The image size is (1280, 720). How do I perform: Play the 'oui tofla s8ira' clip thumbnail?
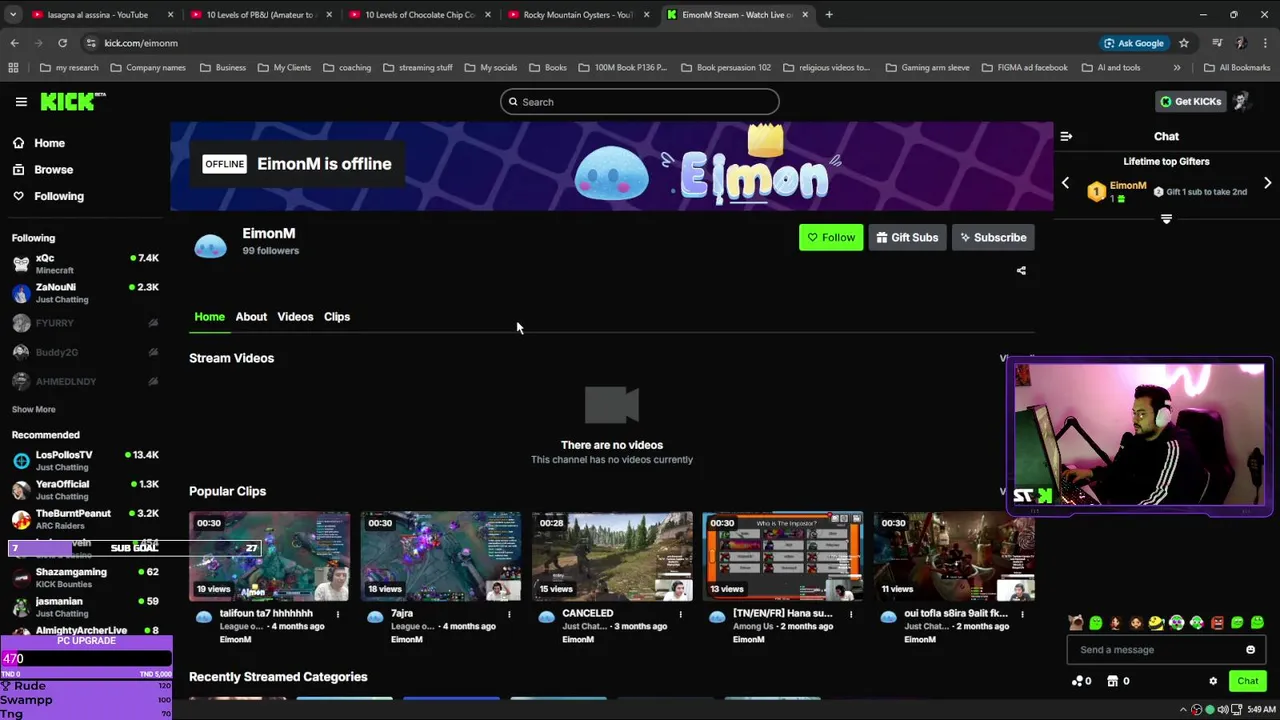(x=954, y=556)
